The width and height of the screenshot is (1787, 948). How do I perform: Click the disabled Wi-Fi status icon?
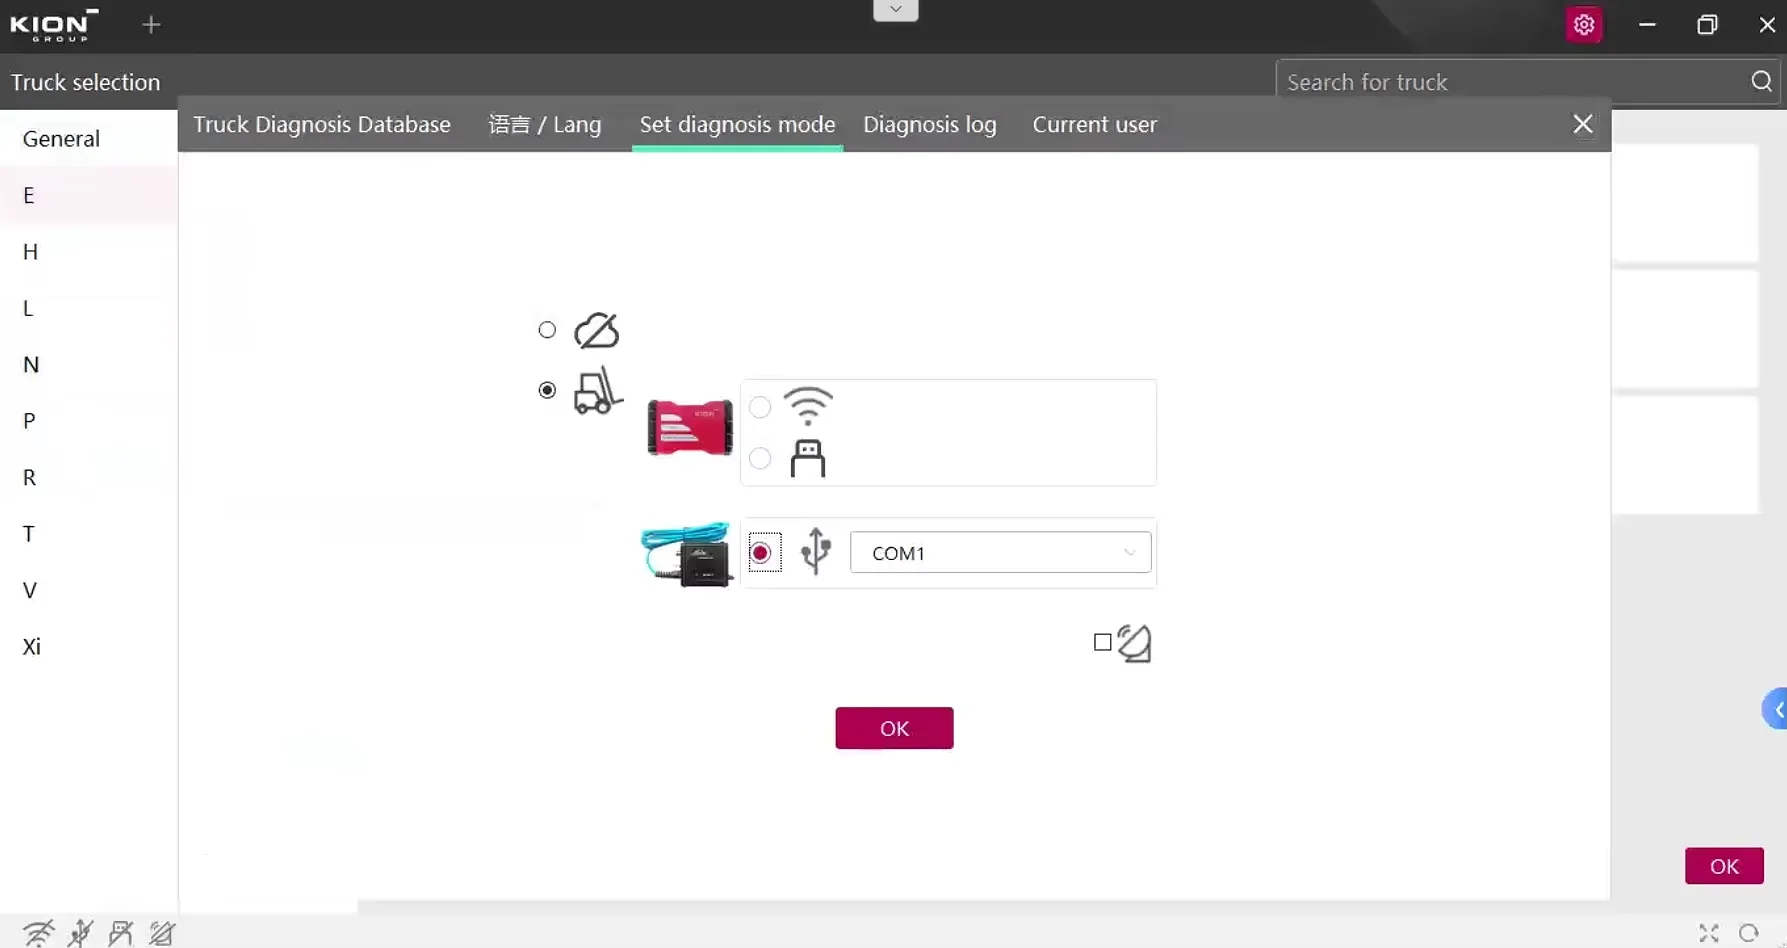point(39,933)
